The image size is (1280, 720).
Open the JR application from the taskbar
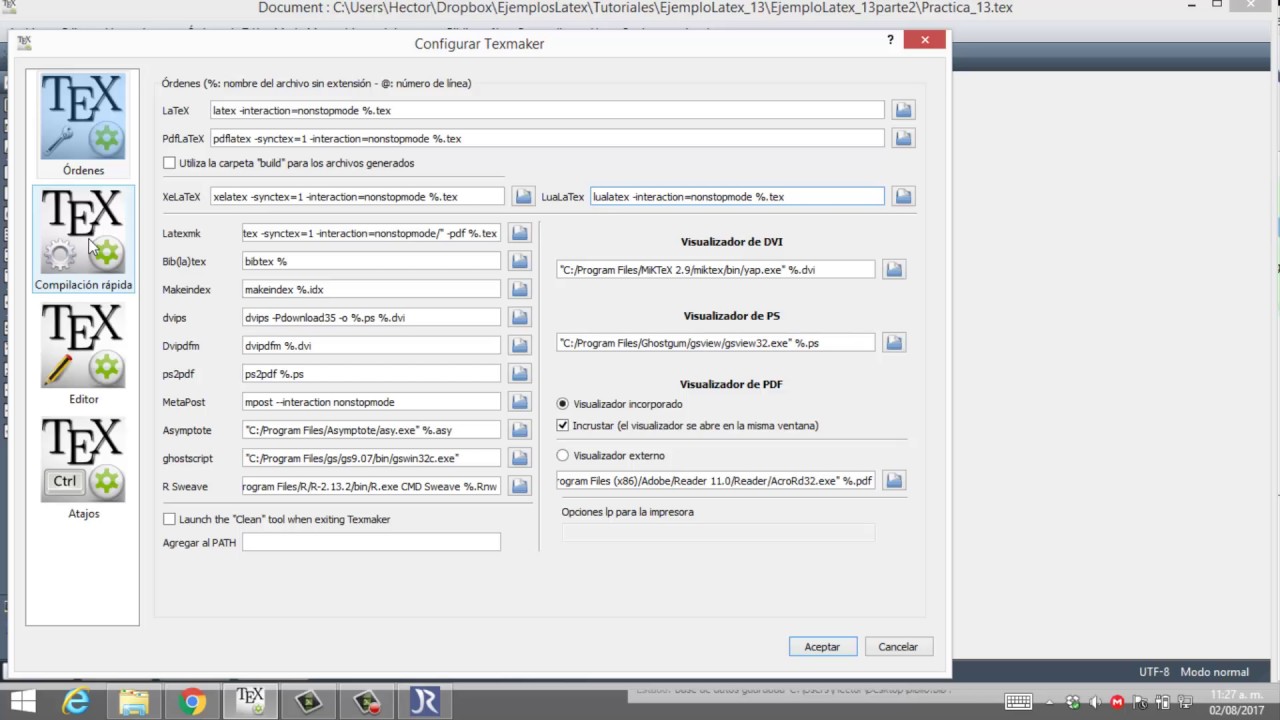[424, 702]
